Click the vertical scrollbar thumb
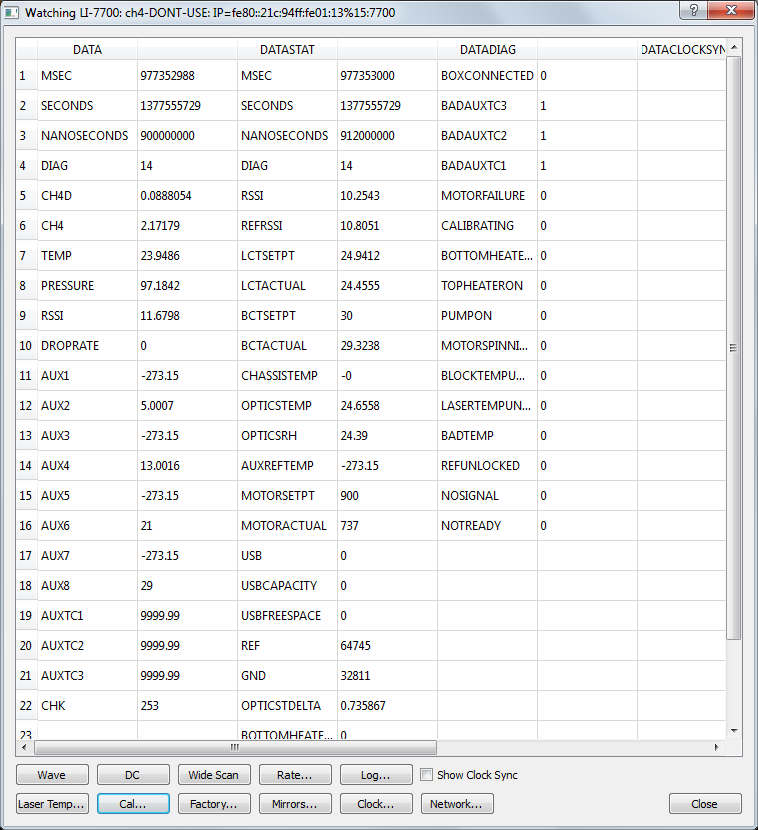This screenshot has height=830, width=758. 734,348
